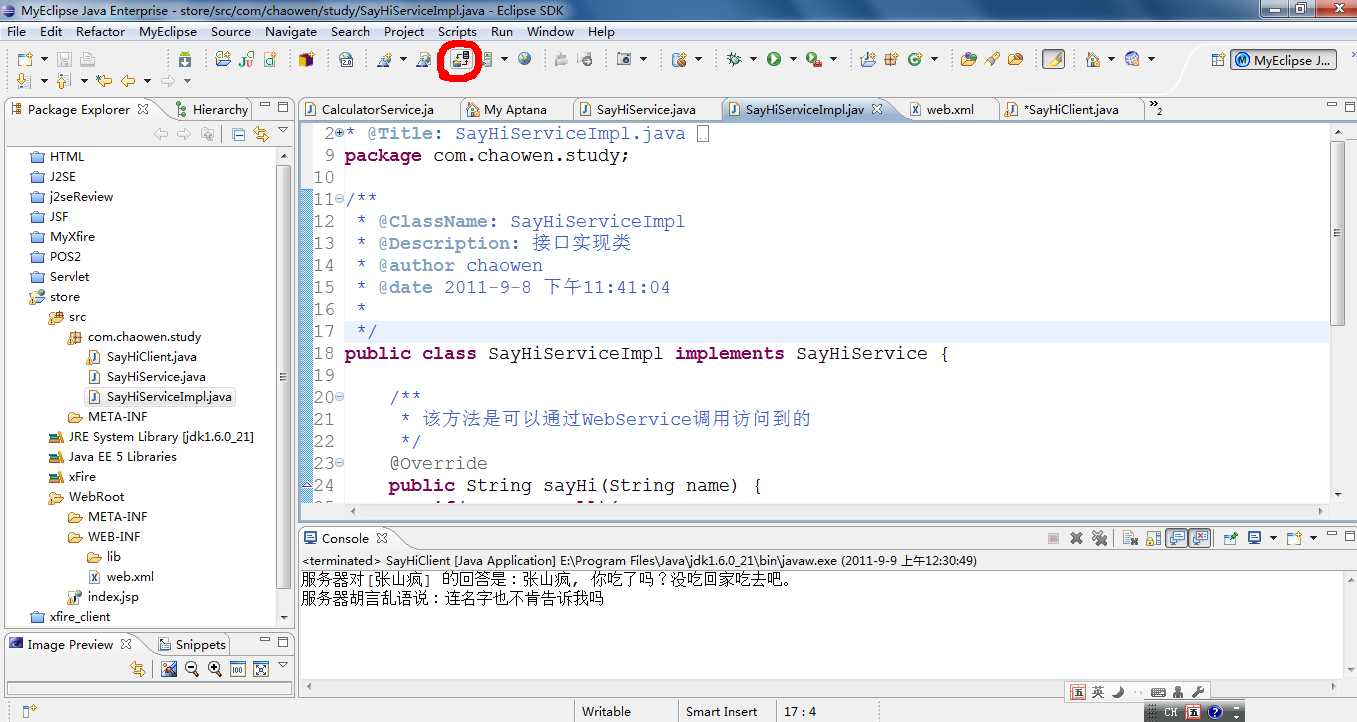Click the New wizard toolbar icon

(x=24, y=60)
